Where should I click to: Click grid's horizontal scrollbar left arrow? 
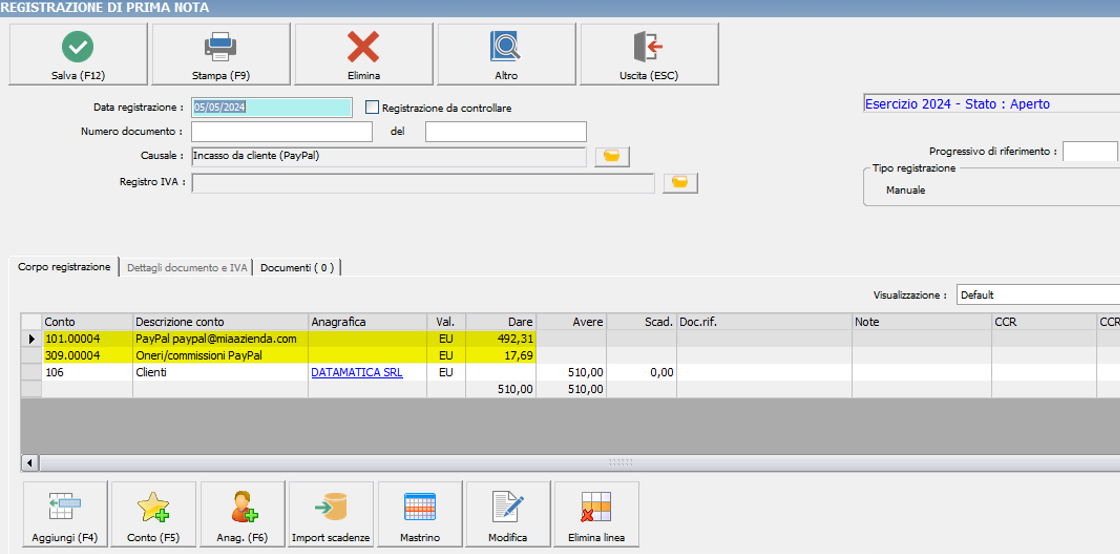tap(31, 463)
